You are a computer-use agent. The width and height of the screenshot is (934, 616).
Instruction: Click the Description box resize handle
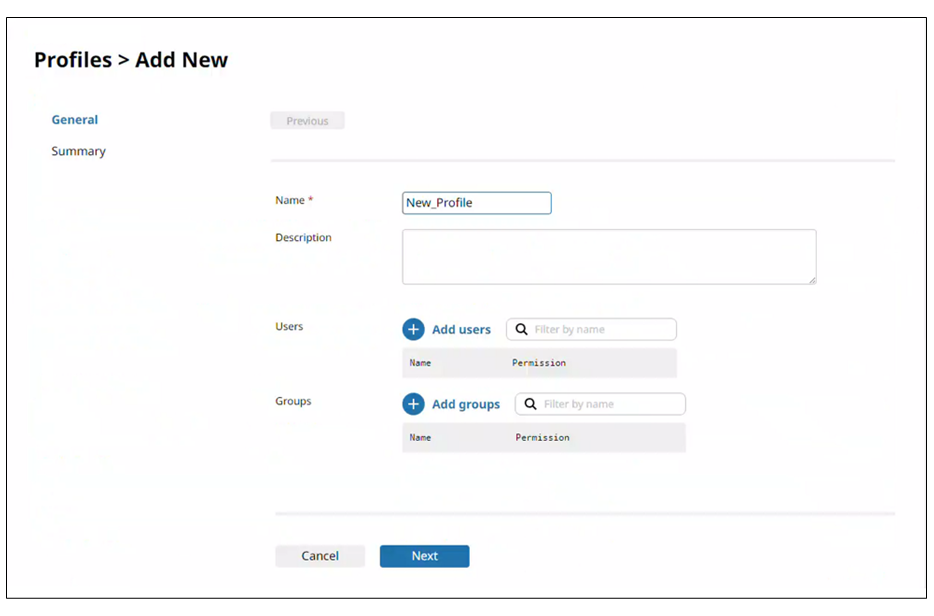click(x=811, y=280)
